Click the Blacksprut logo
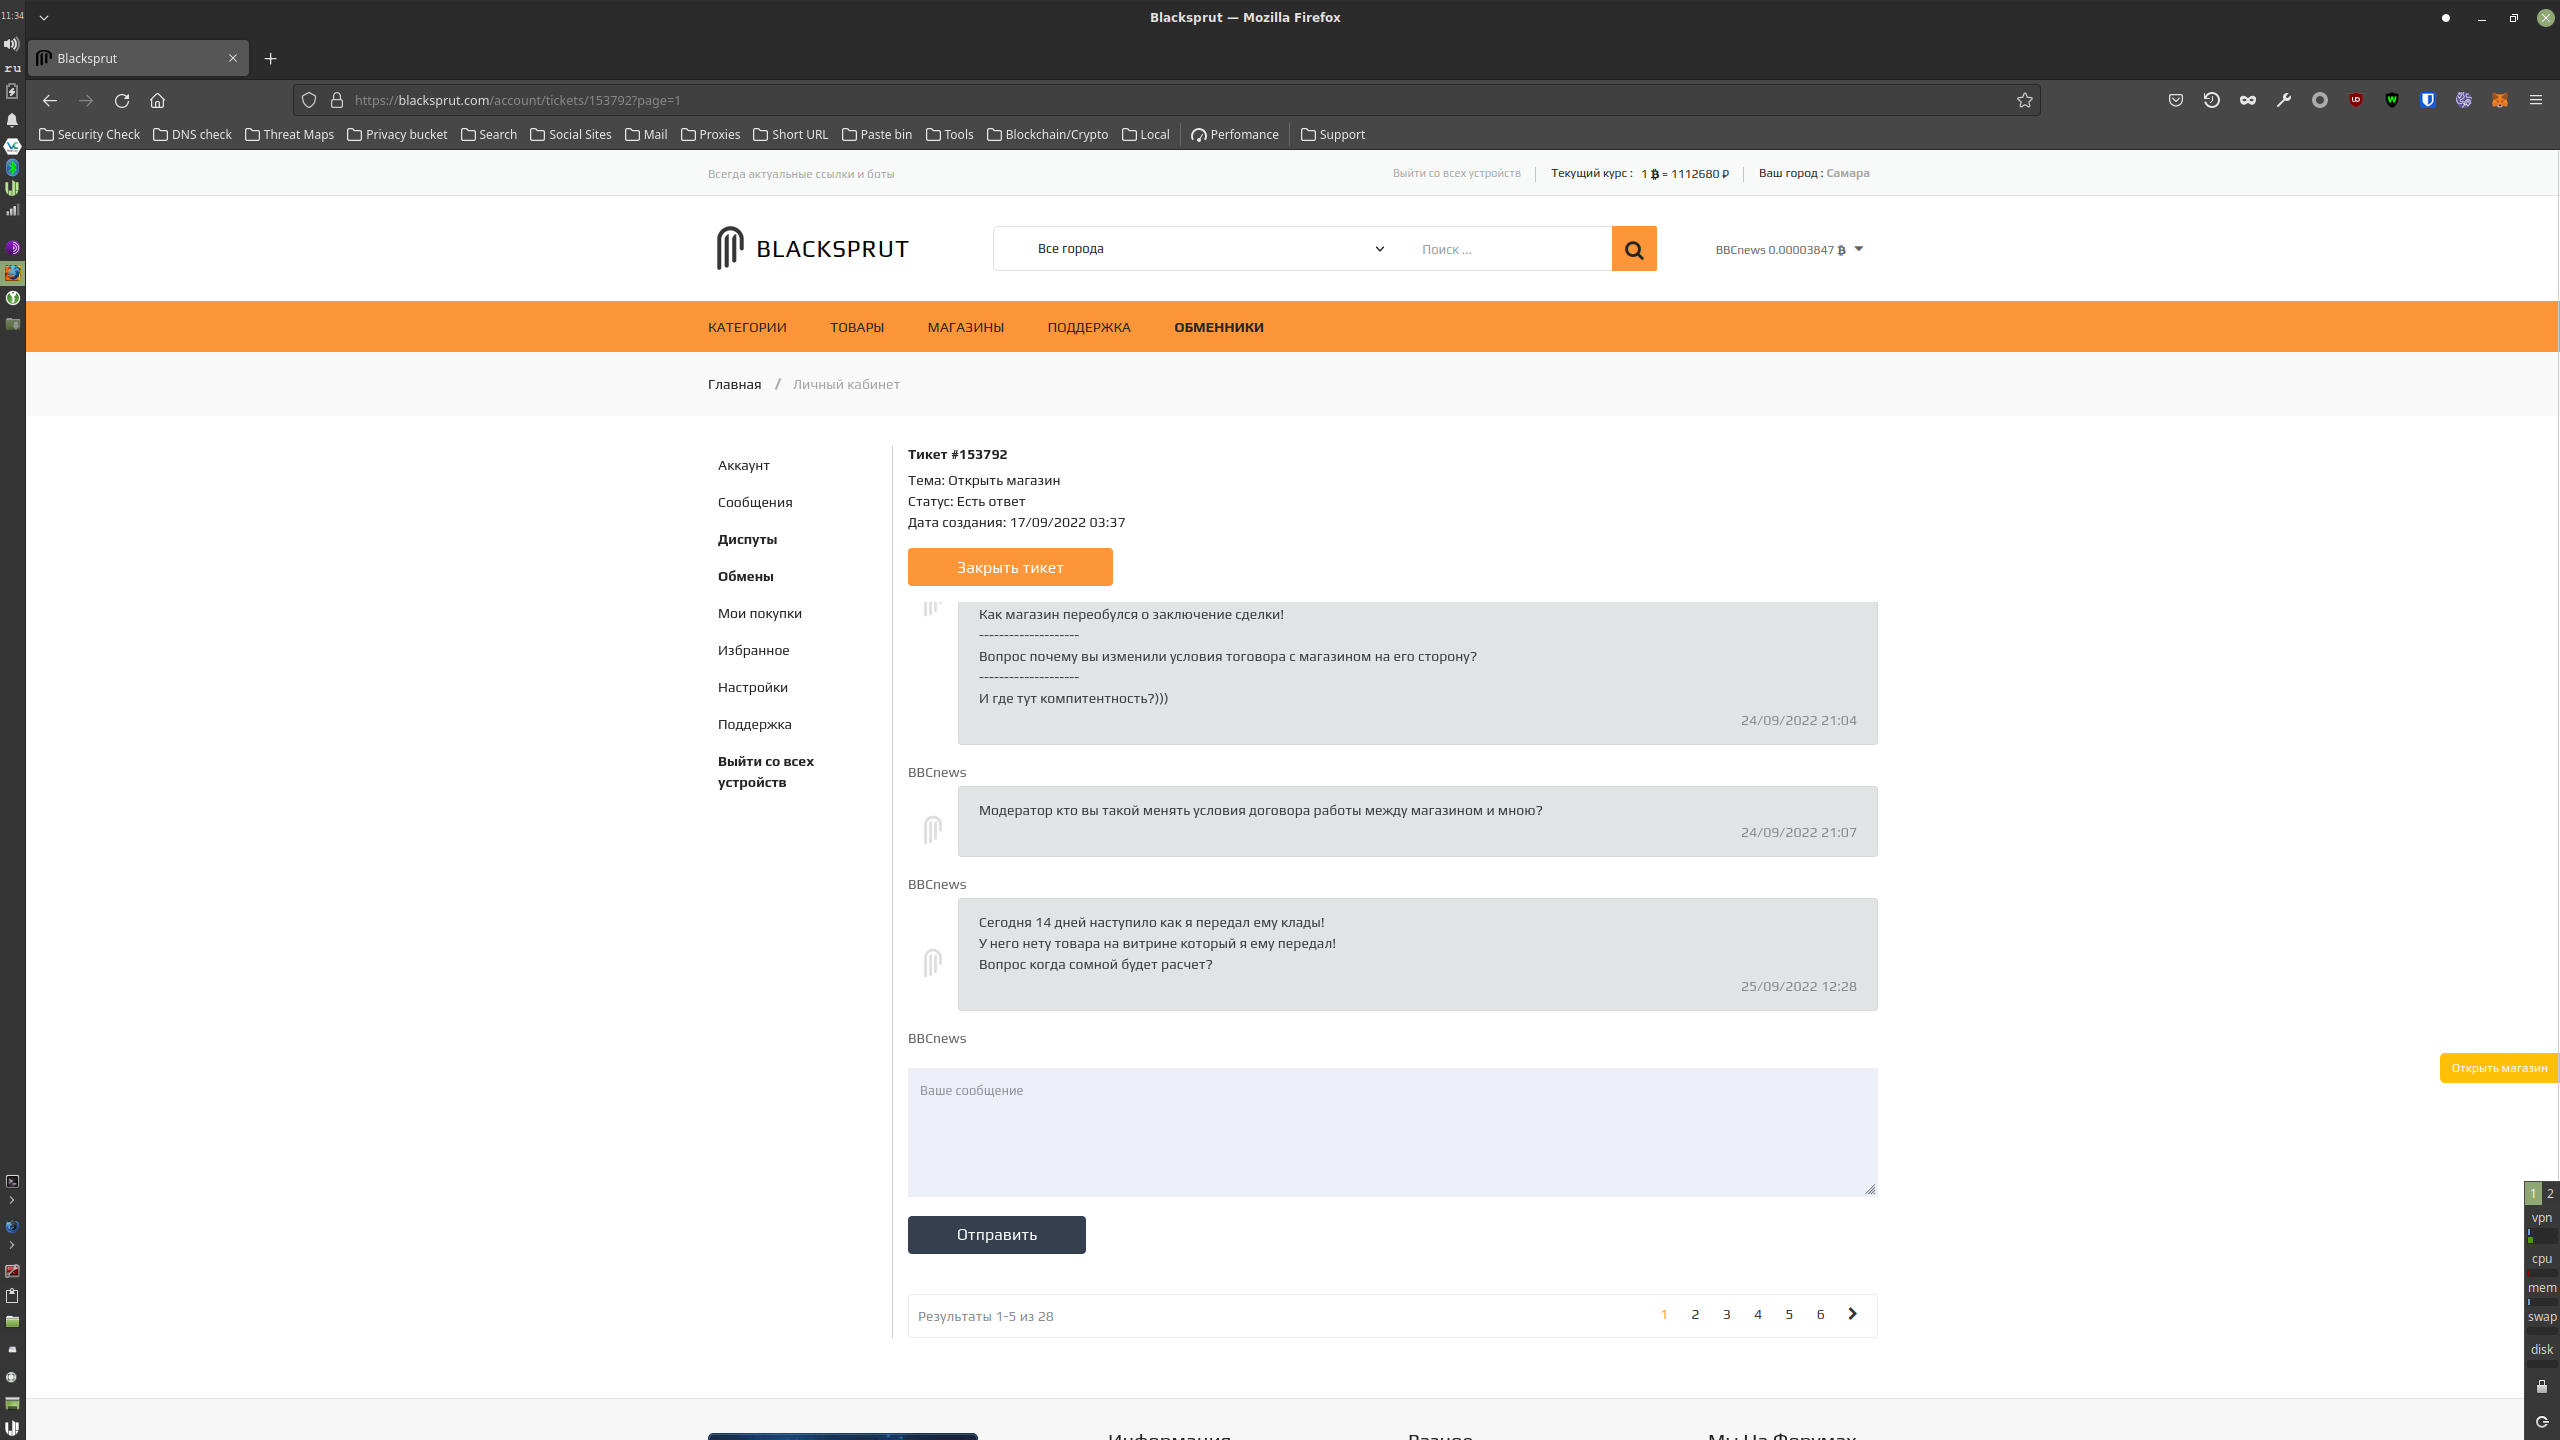 812,248
